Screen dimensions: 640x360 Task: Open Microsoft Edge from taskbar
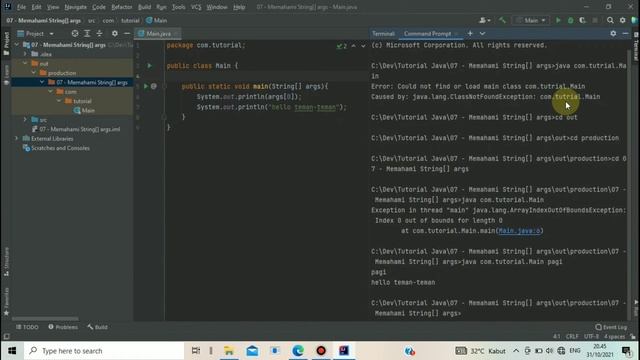pos(298,351)
